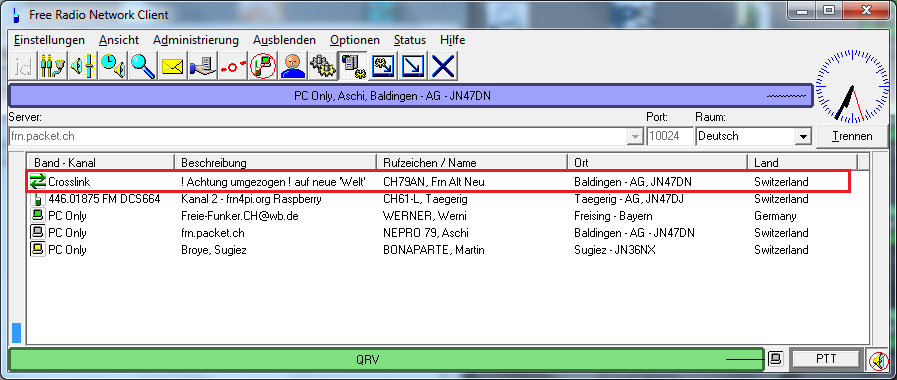Click the clock with speaker icon

[113, 66]
